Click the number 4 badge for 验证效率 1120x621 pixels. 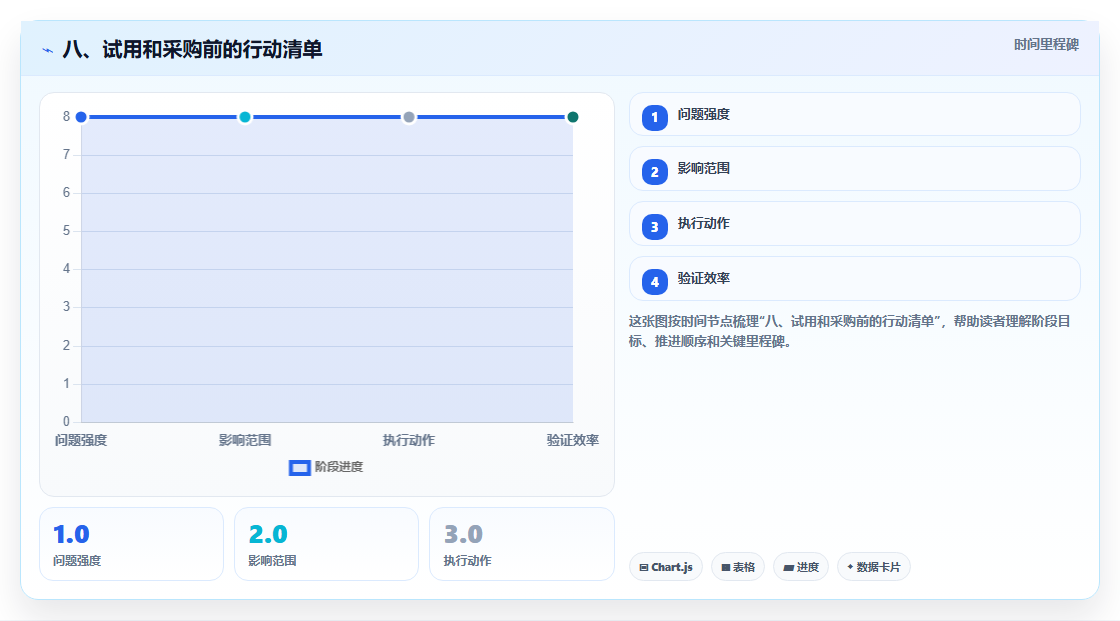coord(654,282)
